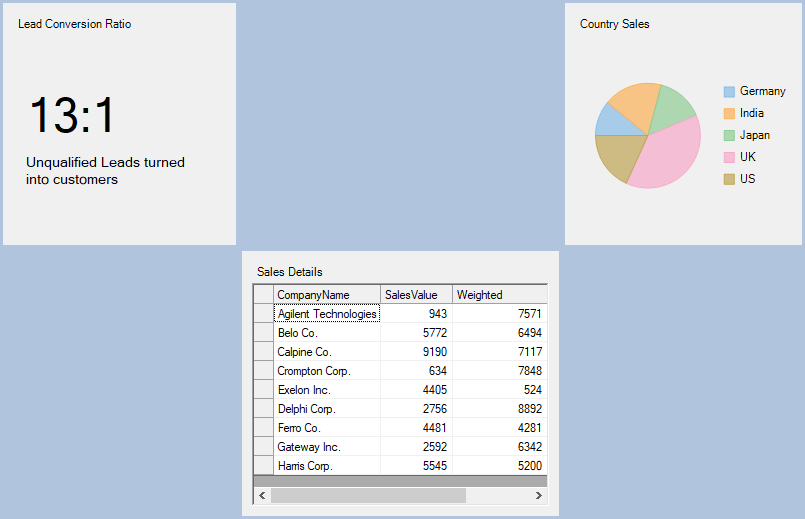Click the UK legend color swatch
Screen dimensions: 805x519
(x=729, y=158)
